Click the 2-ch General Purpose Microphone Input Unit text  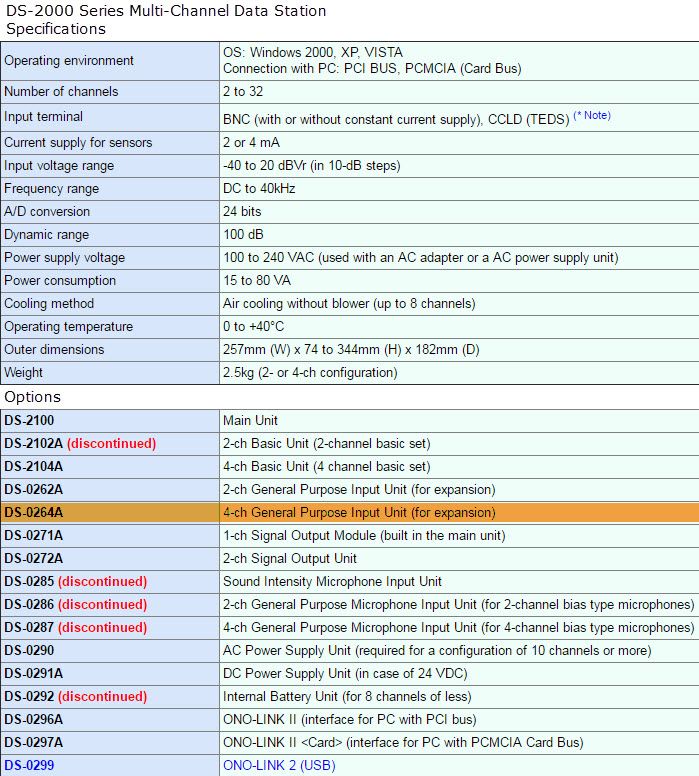tap(458, 604)
